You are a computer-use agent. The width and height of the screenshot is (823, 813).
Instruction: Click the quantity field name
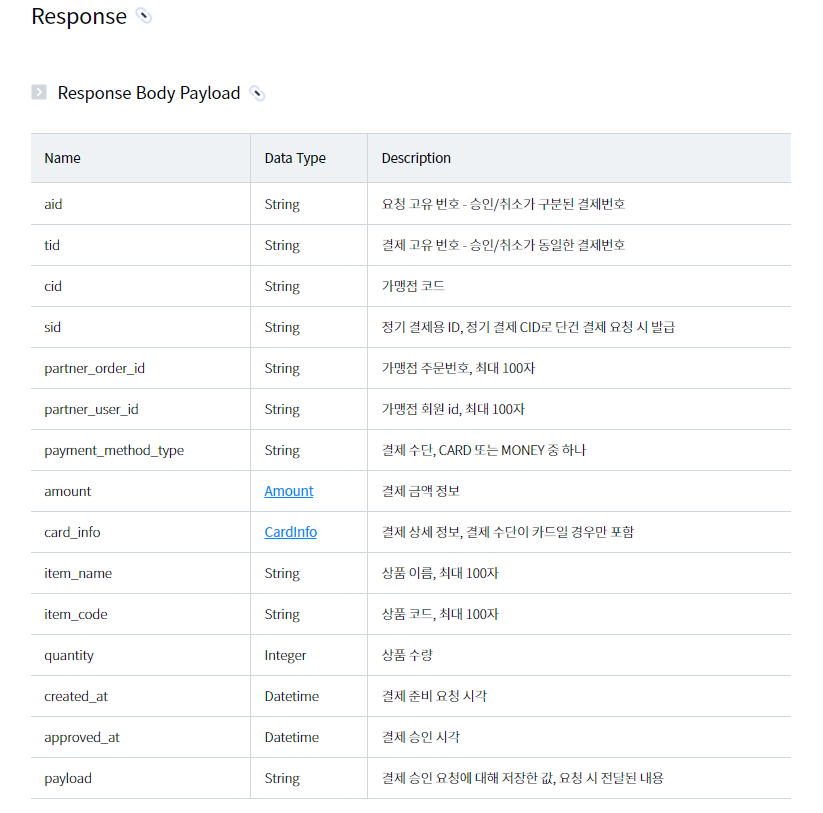(69, 656)
